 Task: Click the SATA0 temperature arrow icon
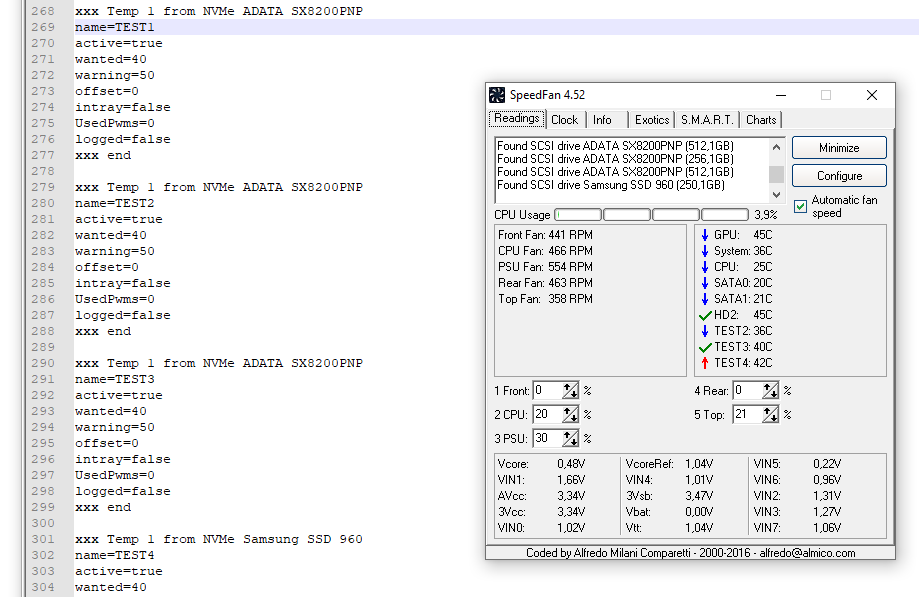[705, 283]
